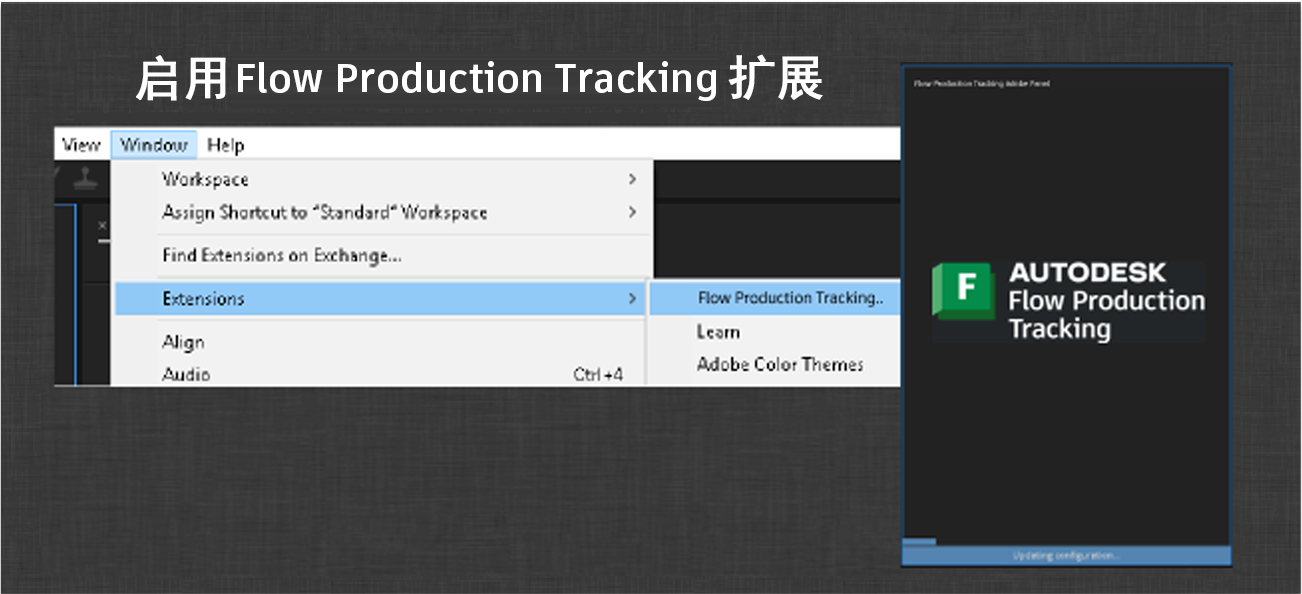
Task: Click the Flow Production Tracking Adobe Panel title
Action: (x=981, y=84)
